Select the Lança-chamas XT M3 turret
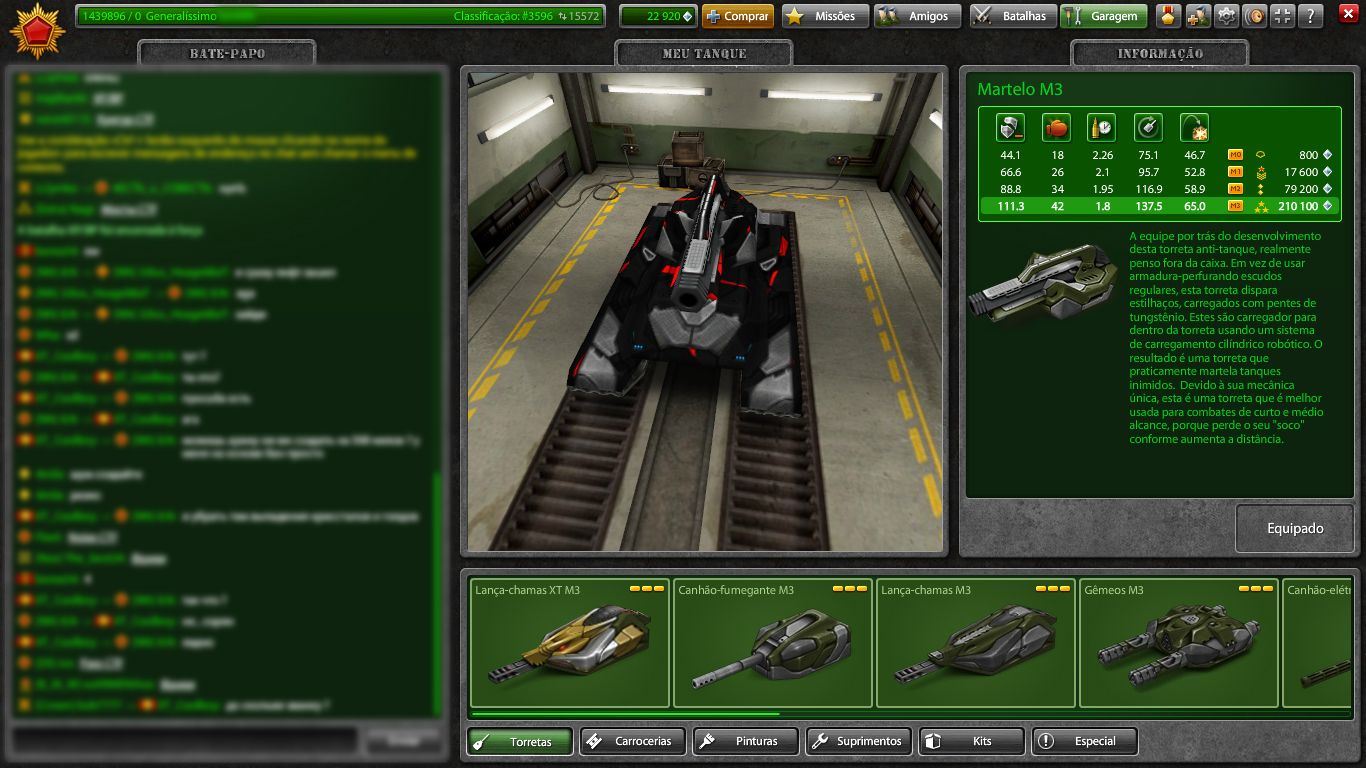Viewport: 1366px width, 768px height. [x=570, y=643]
